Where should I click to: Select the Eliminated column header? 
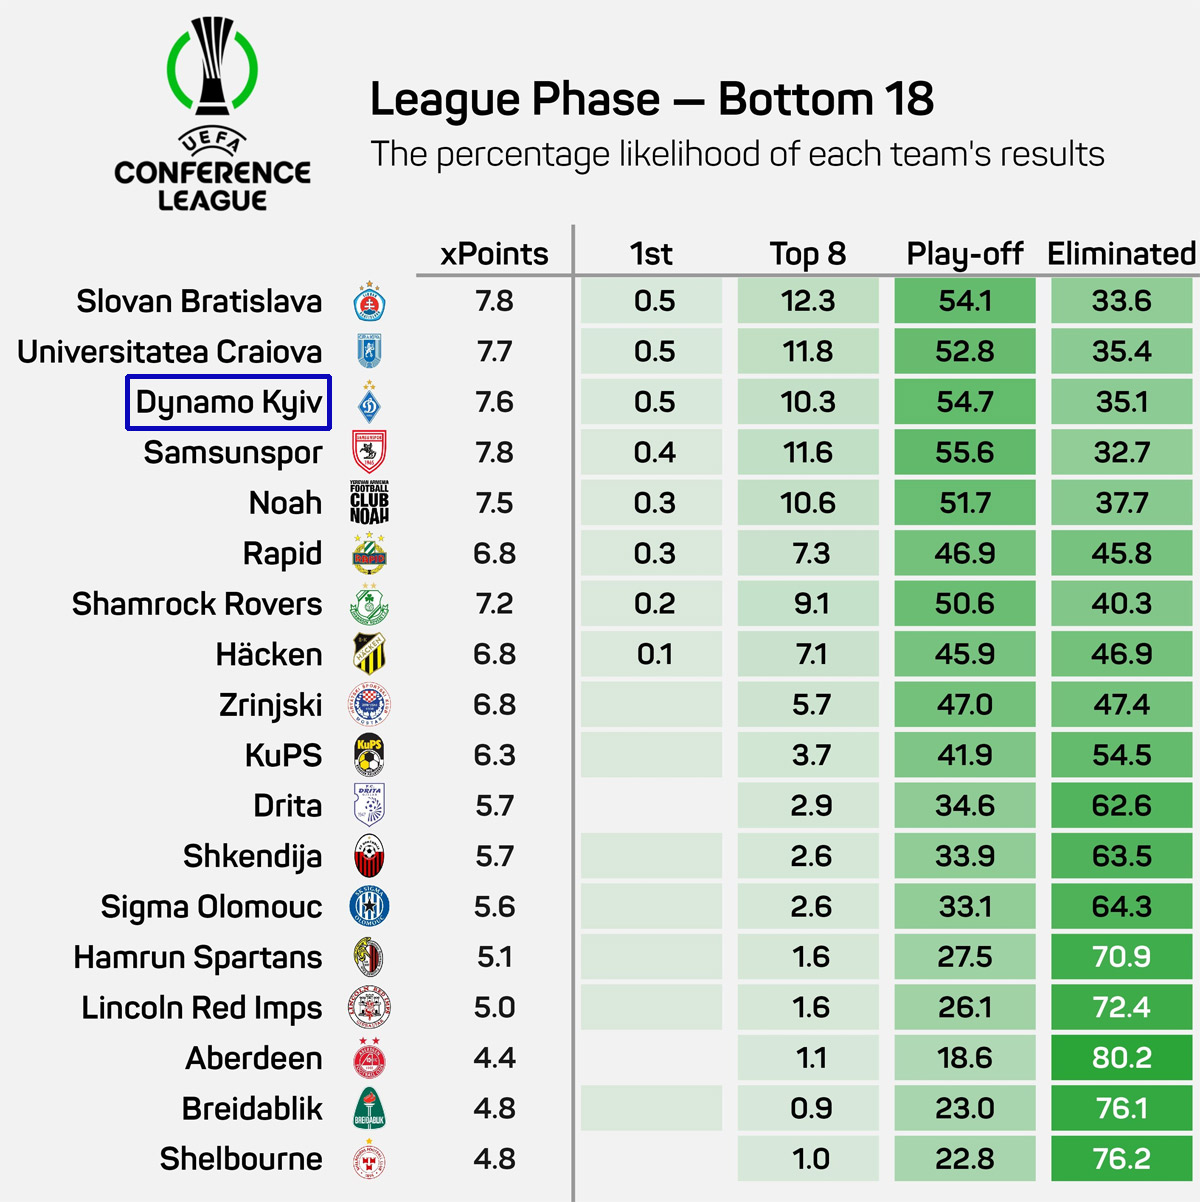tap(1121, 254)
